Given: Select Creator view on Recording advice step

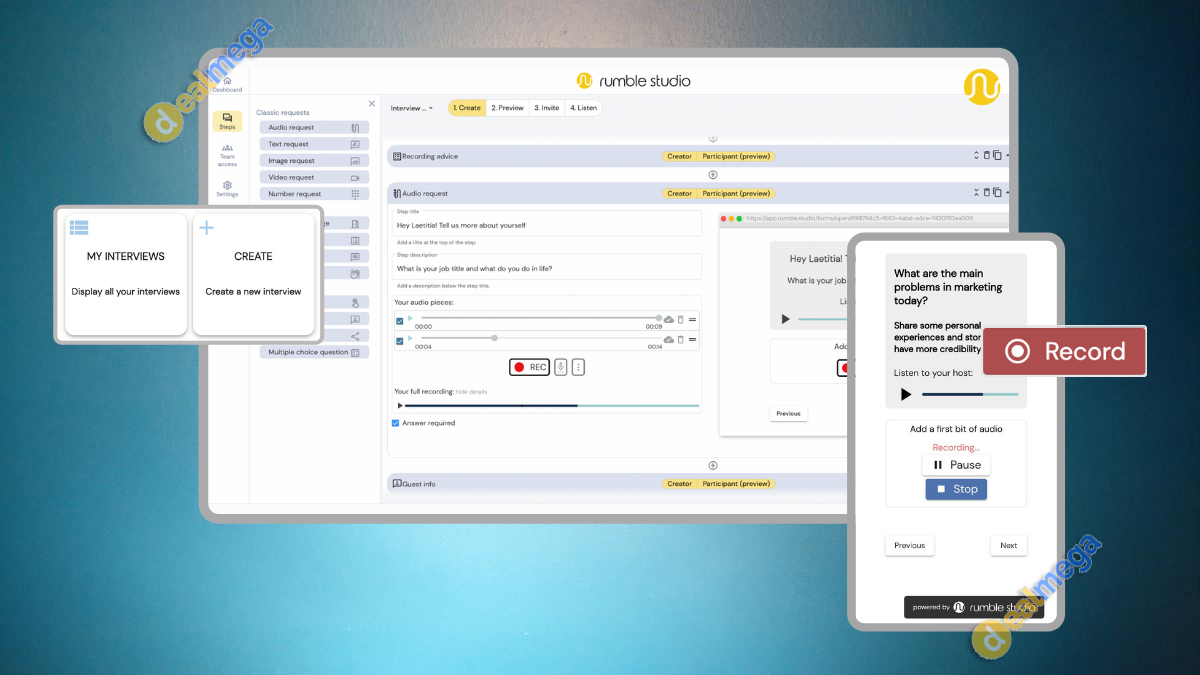Looking at the screenshot, I should (680, 156).
